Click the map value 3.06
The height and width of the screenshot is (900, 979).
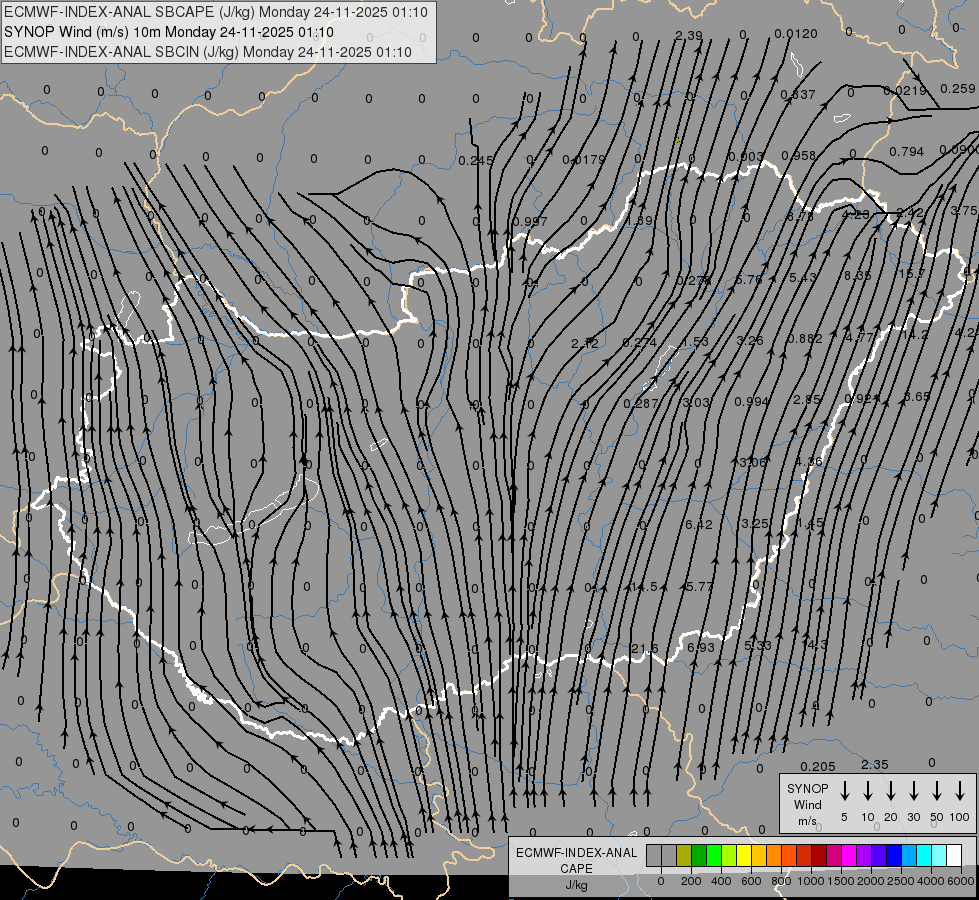click(x=752, y=463)
